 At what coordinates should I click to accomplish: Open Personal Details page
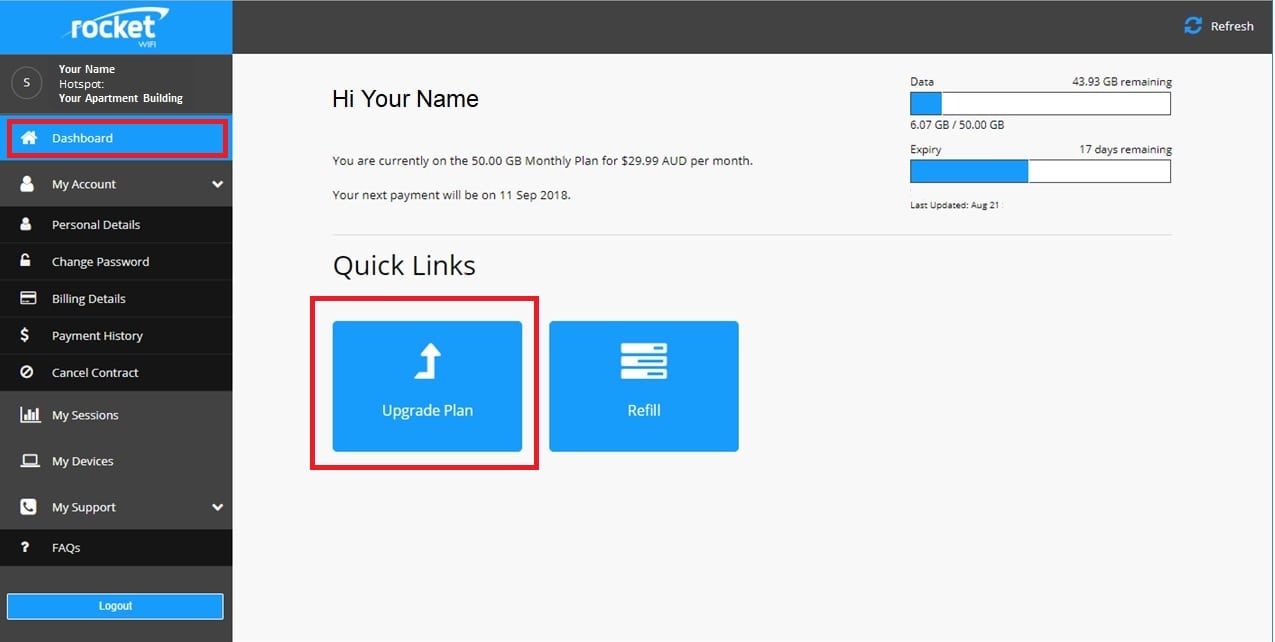(x=116, y=225)
